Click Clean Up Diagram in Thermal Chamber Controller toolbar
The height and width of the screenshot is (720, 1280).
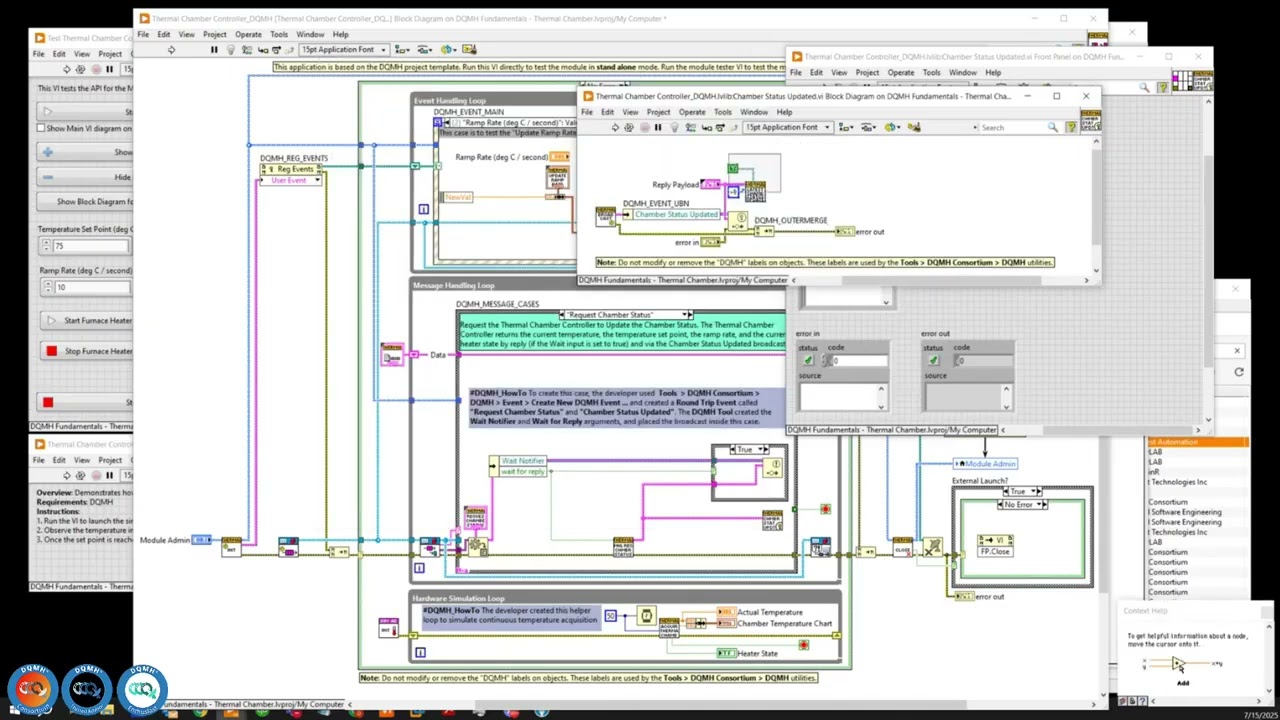pos(468,49)
